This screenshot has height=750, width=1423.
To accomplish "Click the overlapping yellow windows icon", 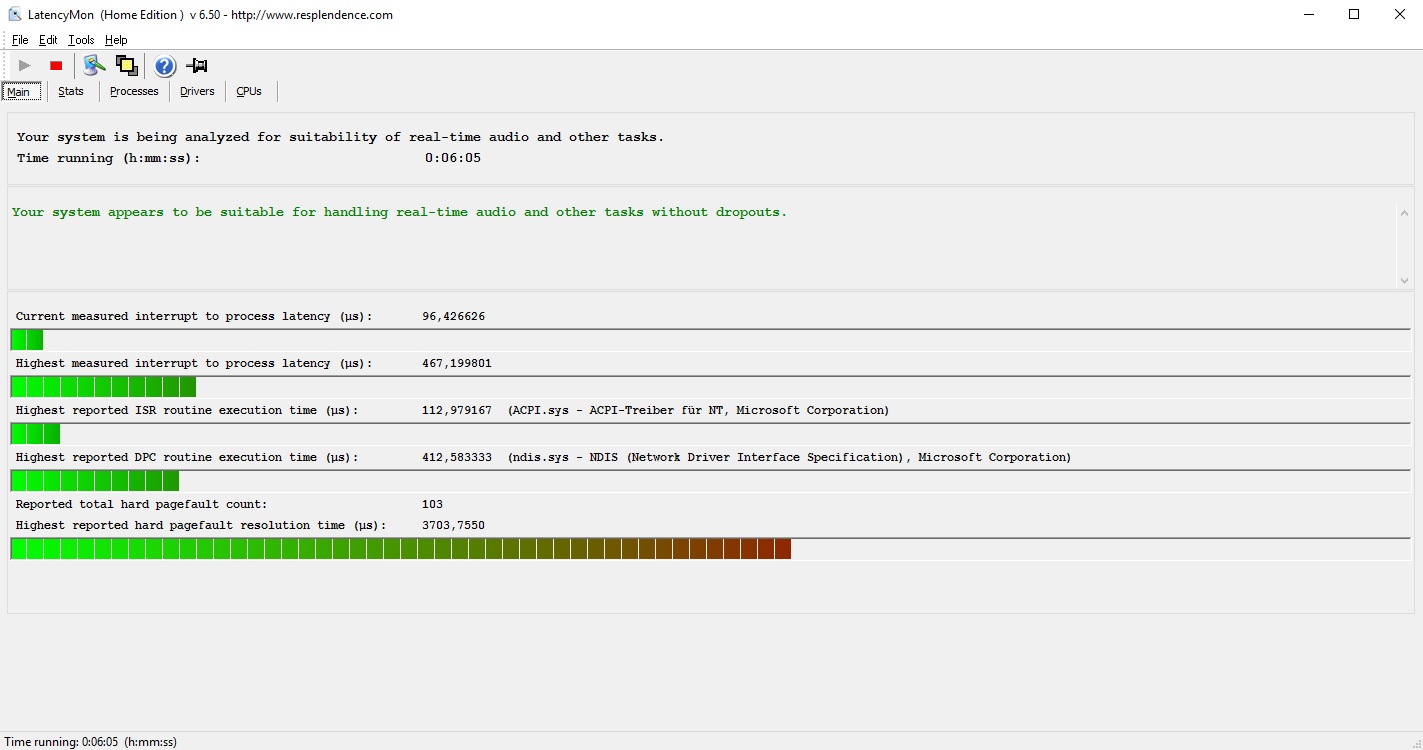I will coord(127,66).
